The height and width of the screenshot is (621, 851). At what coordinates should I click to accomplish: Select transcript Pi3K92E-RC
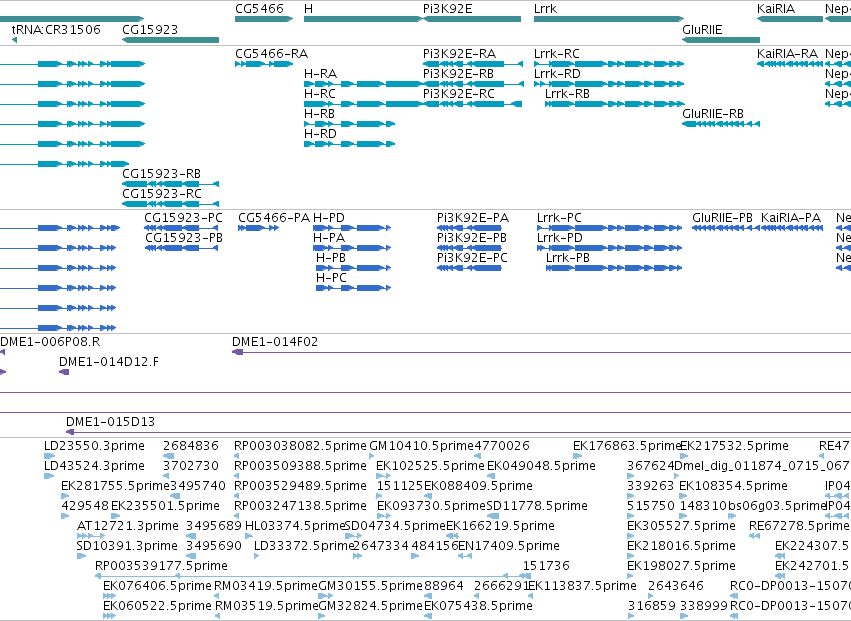click(473, 104)
